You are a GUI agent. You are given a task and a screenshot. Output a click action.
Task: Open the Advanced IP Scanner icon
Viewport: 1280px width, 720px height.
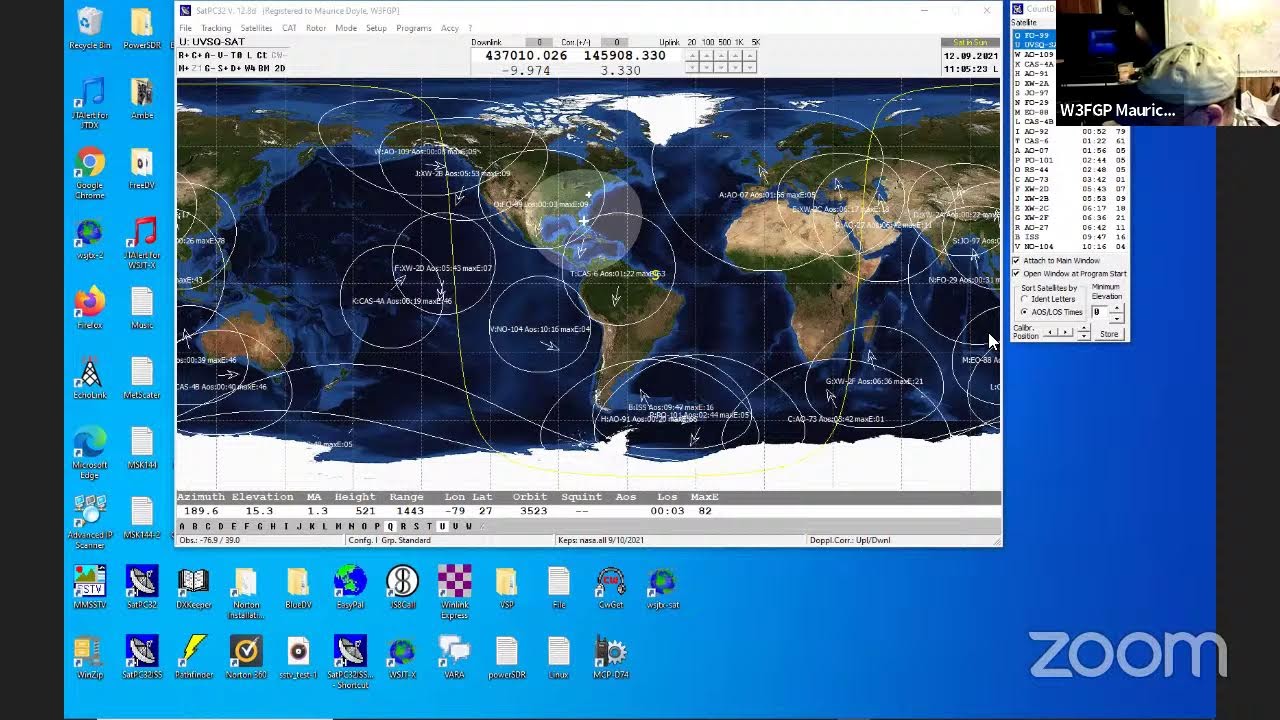(90, 522)
